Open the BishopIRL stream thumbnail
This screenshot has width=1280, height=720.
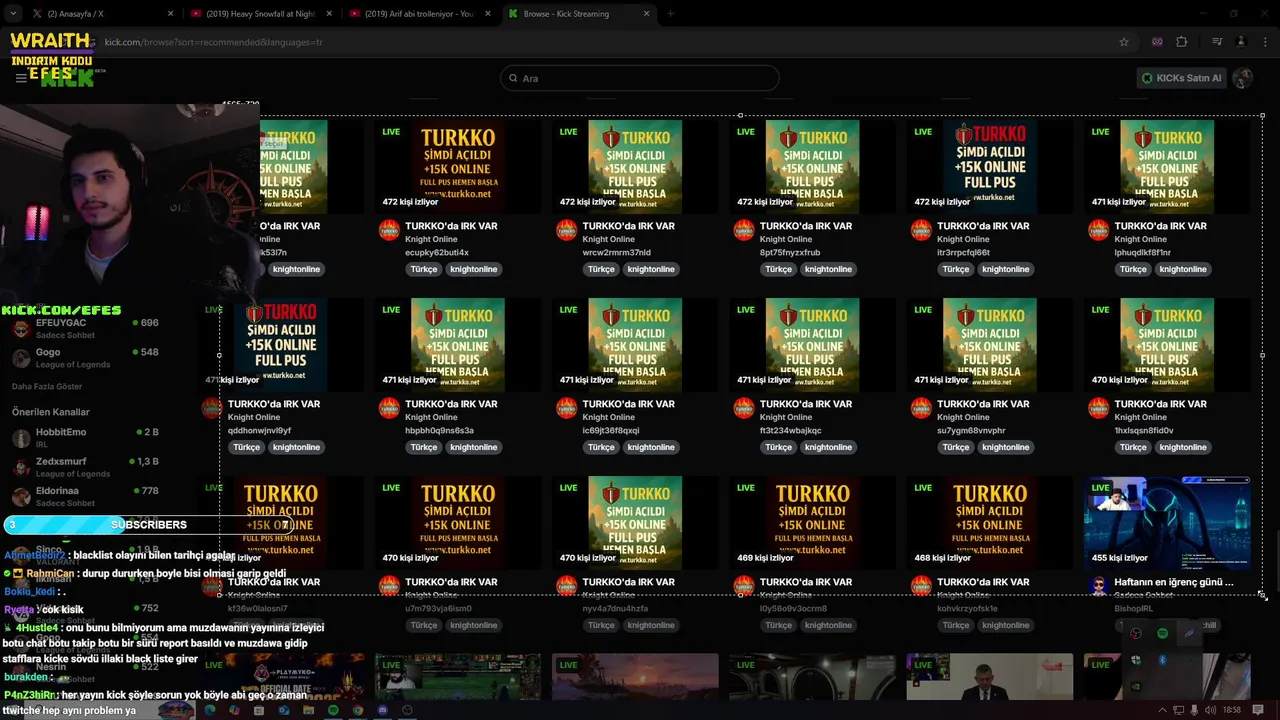tap(1167, 523)
